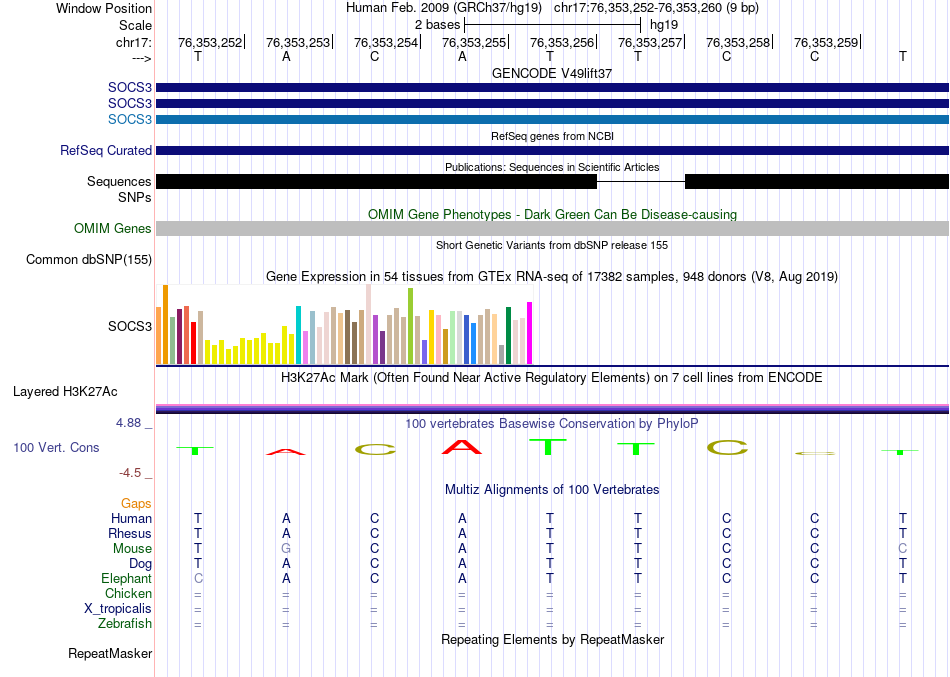Open the GENCODE V49lift37 track title

(x=552, y=73)
